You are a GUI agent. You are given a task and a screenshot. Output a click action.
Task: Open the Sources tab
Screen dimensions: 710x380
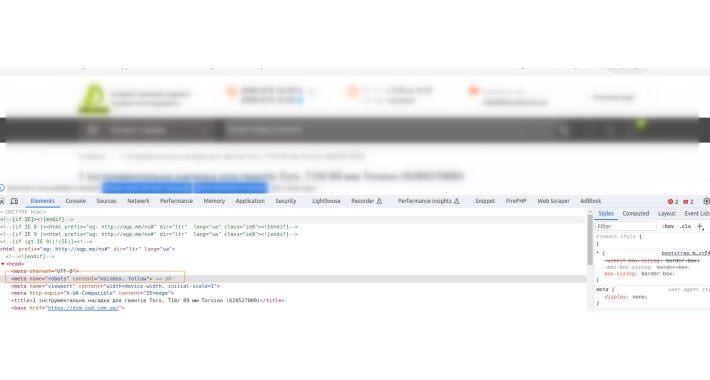point(106,201)
